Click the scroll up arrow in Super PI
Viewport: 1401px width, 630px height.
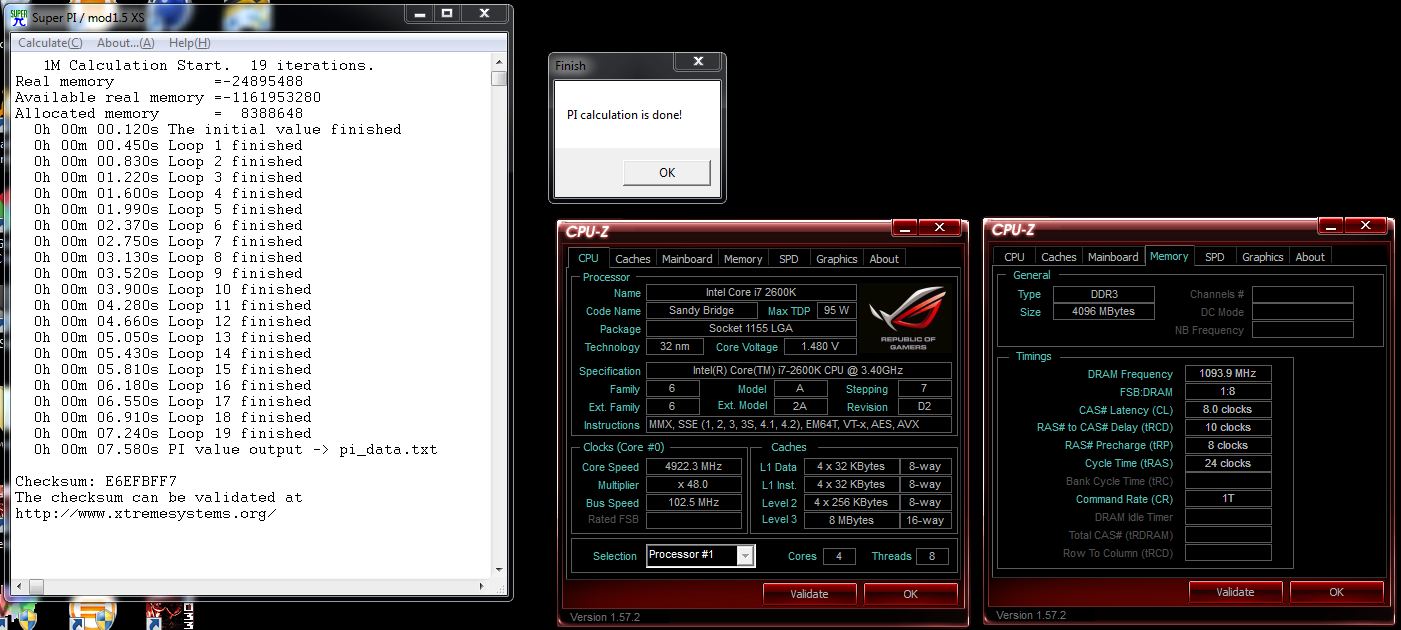pos(499,62)
